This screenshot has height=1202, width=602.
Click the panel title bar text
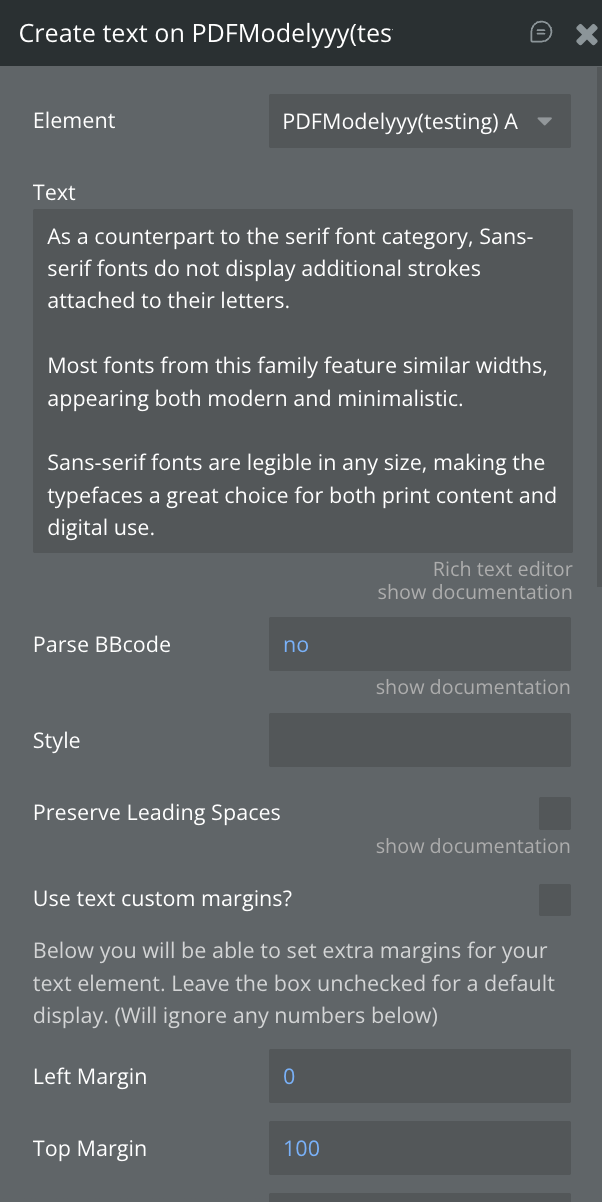coord(205,33)
